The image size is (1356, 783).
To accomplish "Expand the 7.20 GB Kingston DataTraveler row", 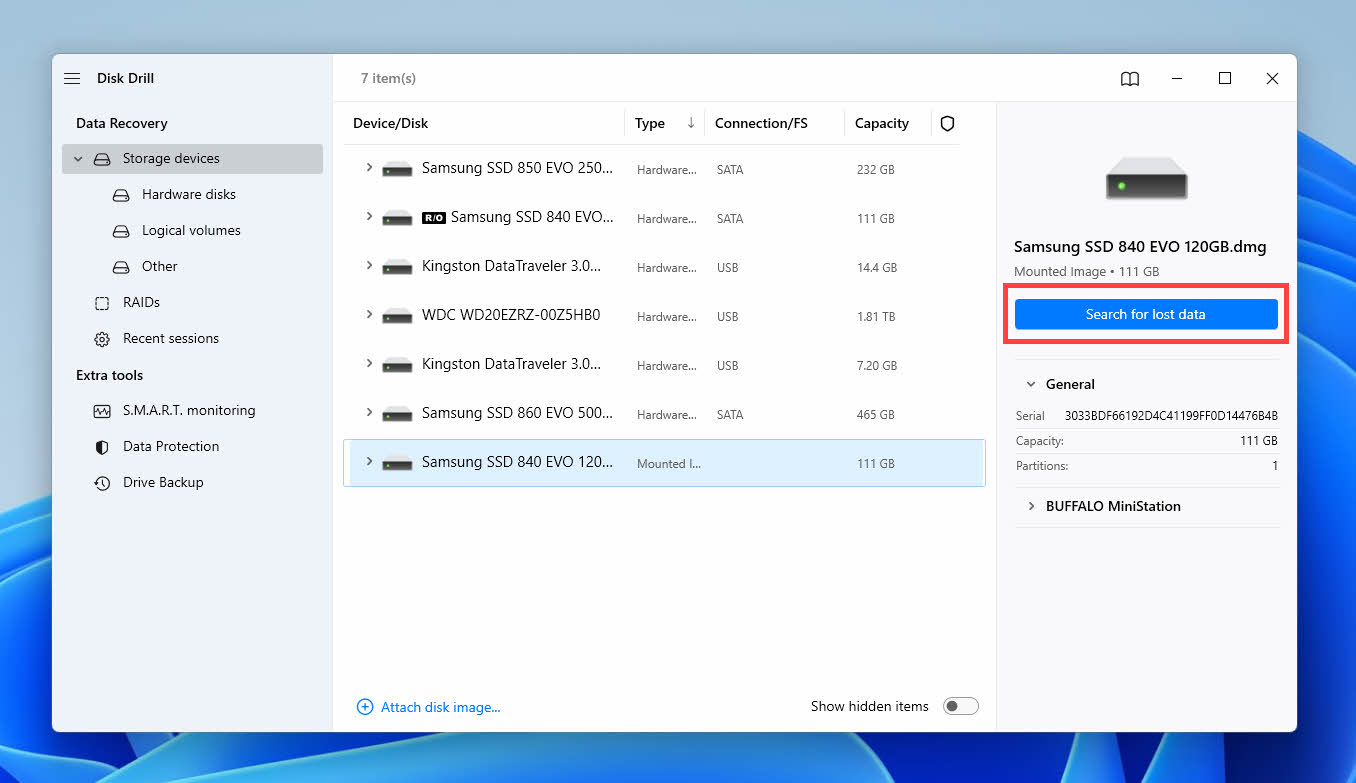I will coord(368,364).
